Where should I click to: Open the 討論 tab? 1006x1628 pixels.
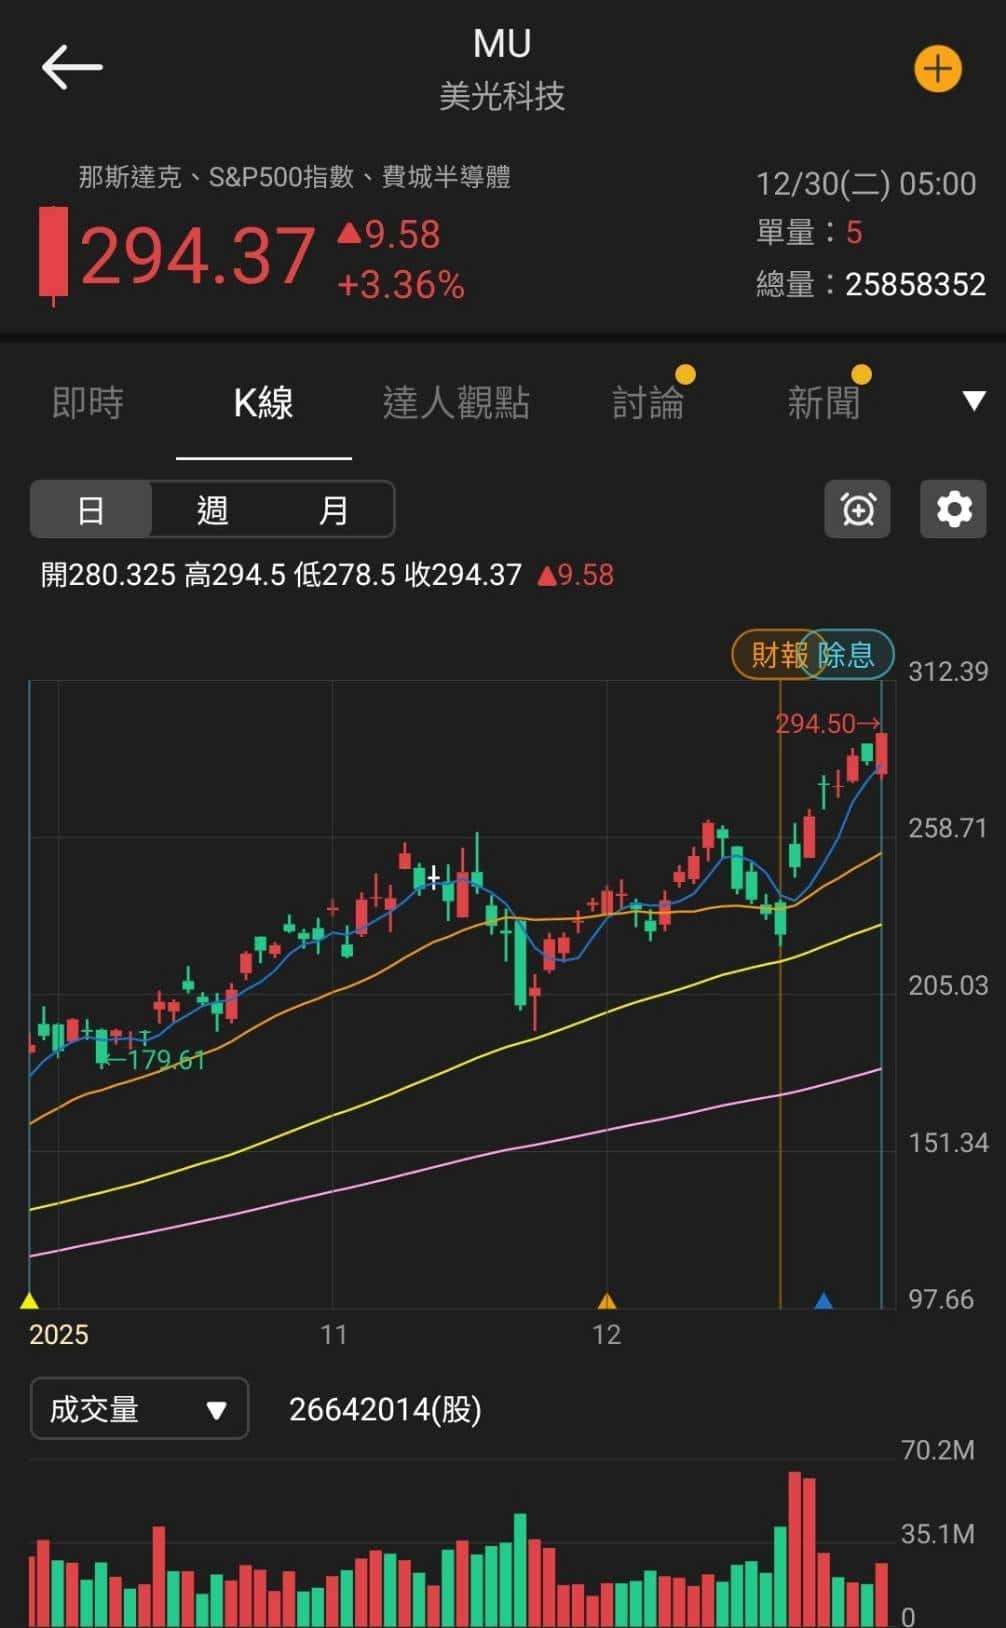pos(648,402)
